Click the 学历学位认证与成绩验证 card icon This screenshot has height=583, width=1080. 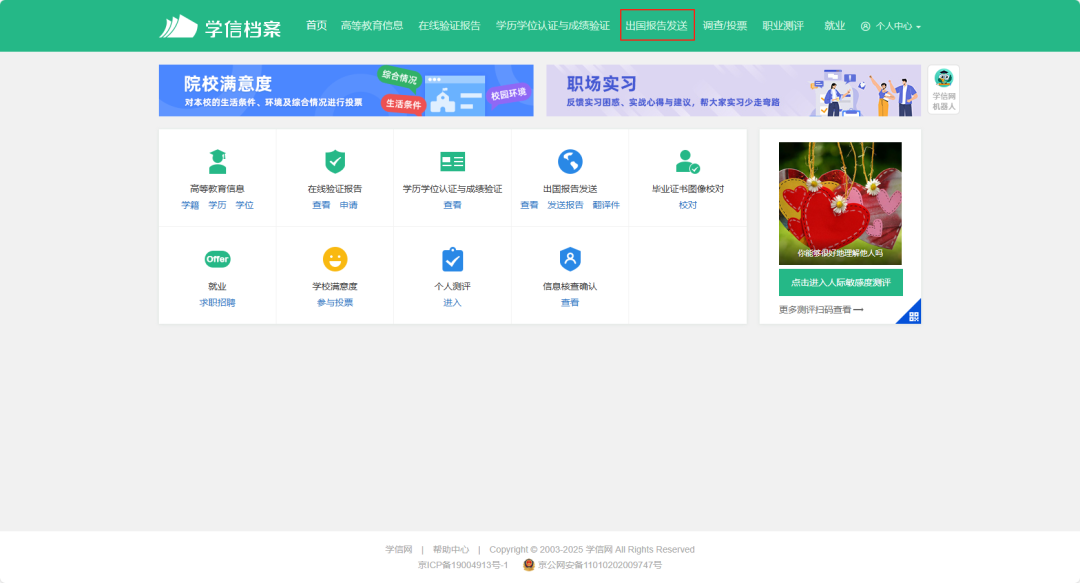(x=453, y=162)
